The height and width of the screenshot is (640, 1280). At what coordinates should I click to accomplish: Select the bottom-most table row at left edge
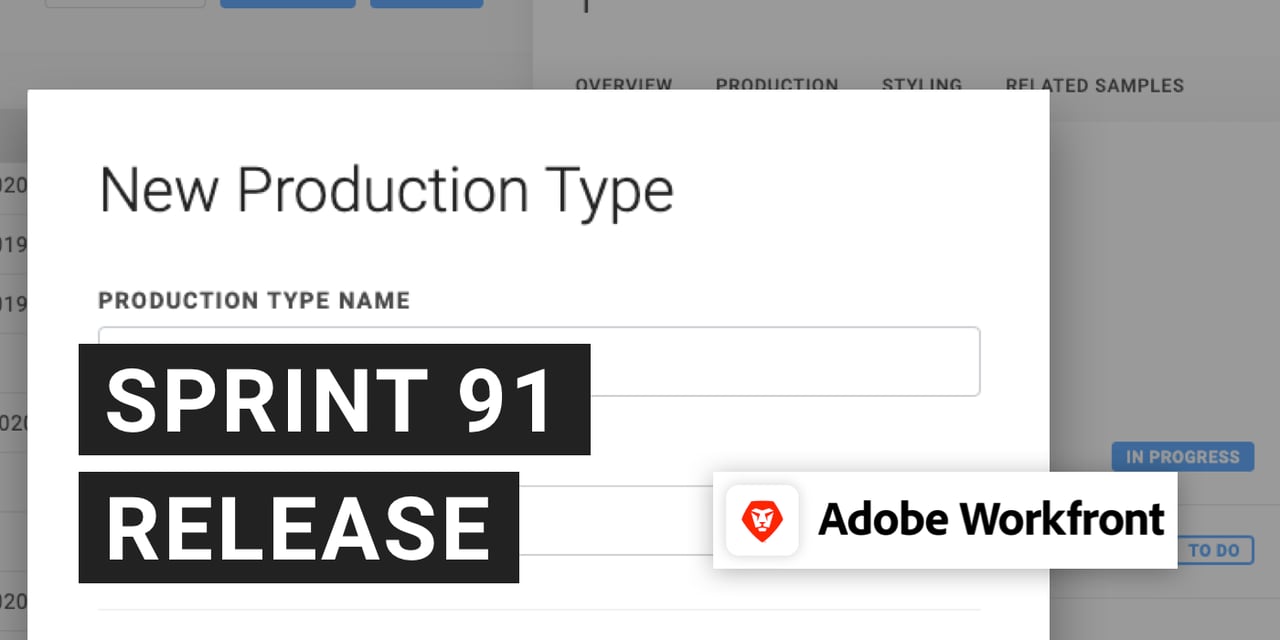pos(13,602)
